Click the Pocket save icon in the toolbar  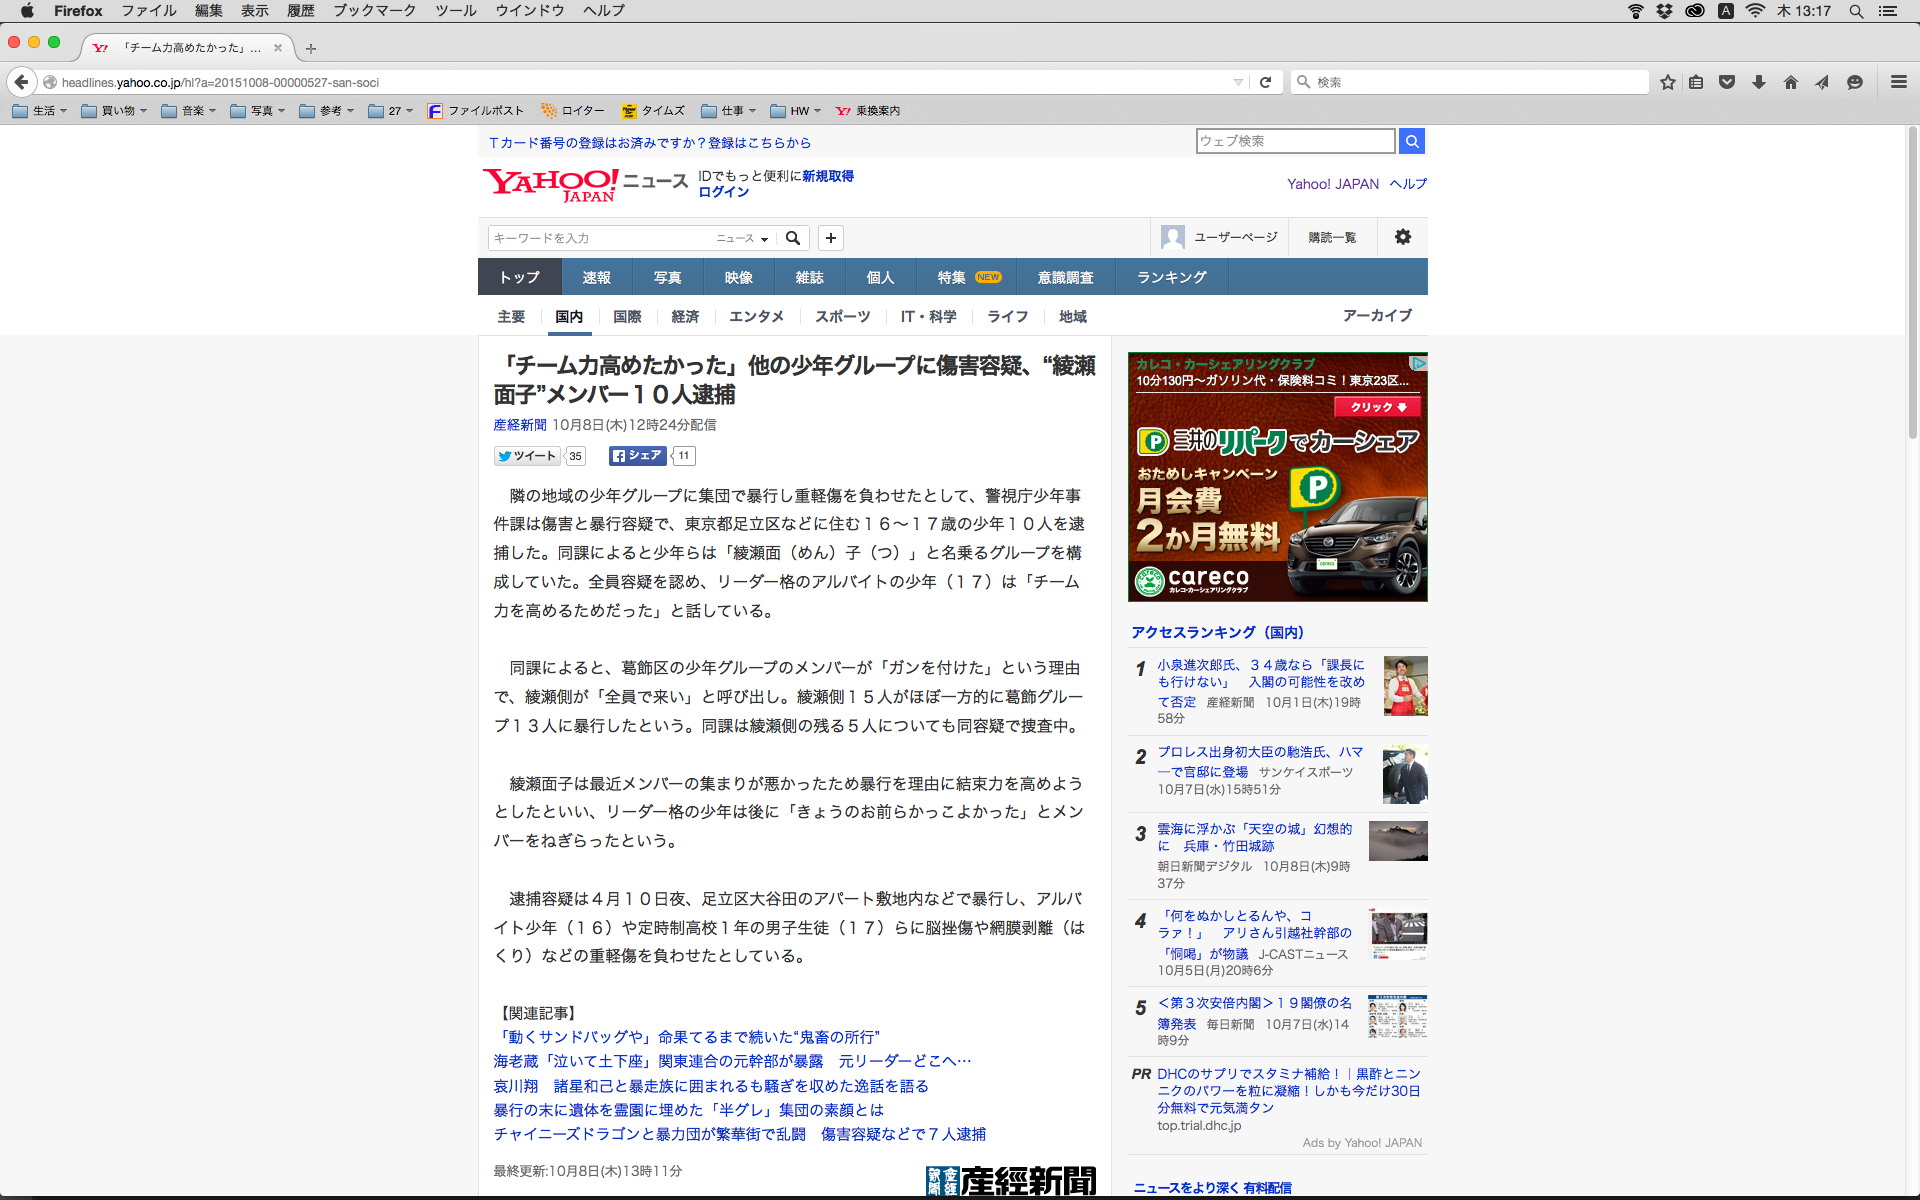(x=1727, y=82)
